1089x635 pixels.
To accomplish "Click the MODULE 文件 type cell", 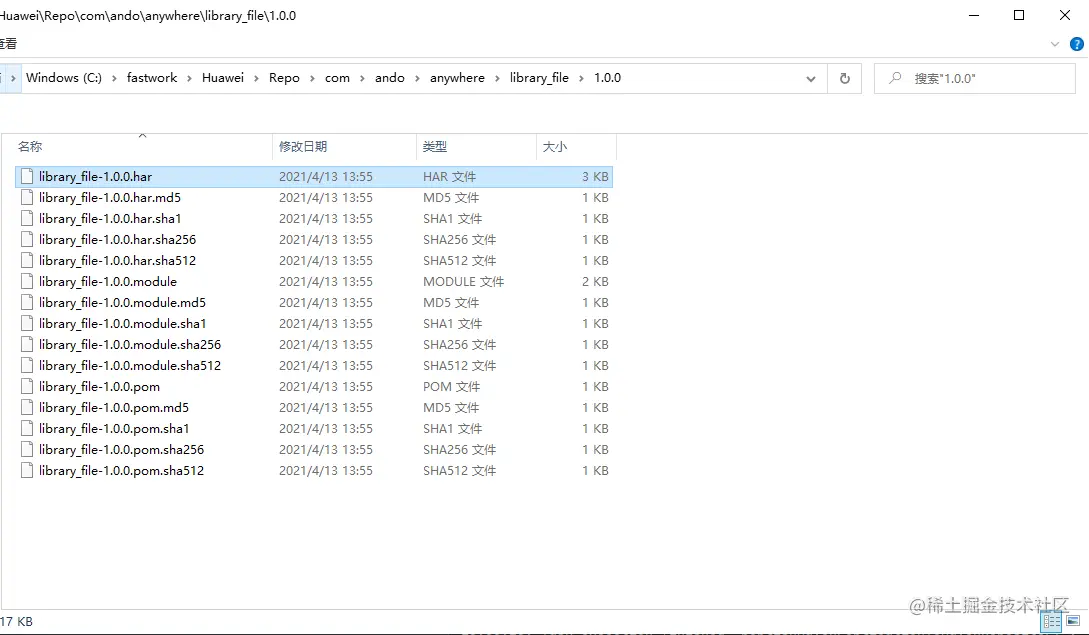I will coord(463,281).
